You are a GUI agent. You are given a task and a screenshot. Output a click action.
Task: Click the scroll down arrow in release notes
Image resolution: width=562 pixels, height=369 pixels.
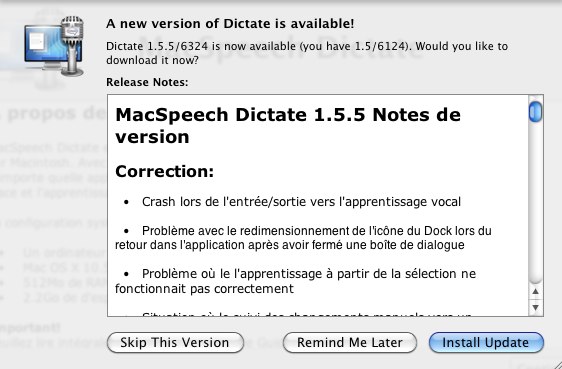tap(535, 307)
